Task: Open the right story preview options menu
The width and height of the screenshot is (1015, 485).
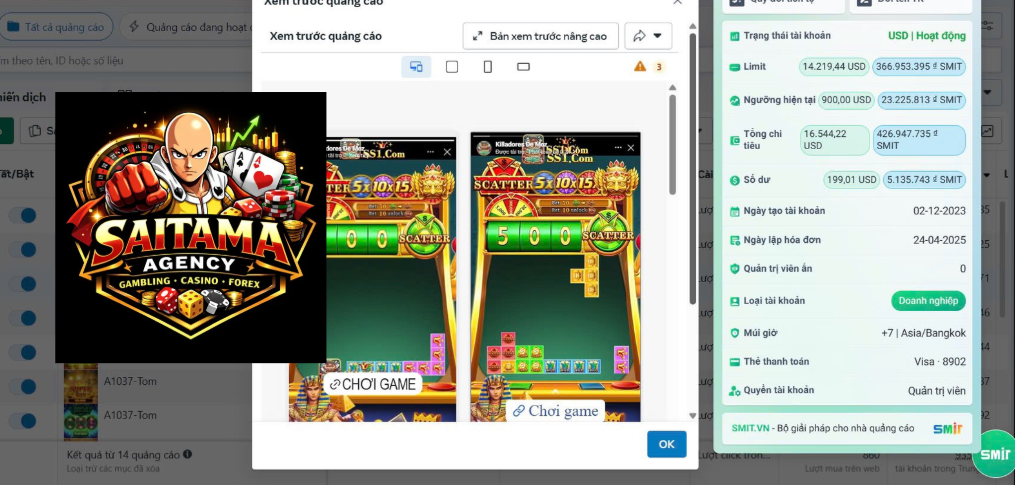Action: point(616,148)
